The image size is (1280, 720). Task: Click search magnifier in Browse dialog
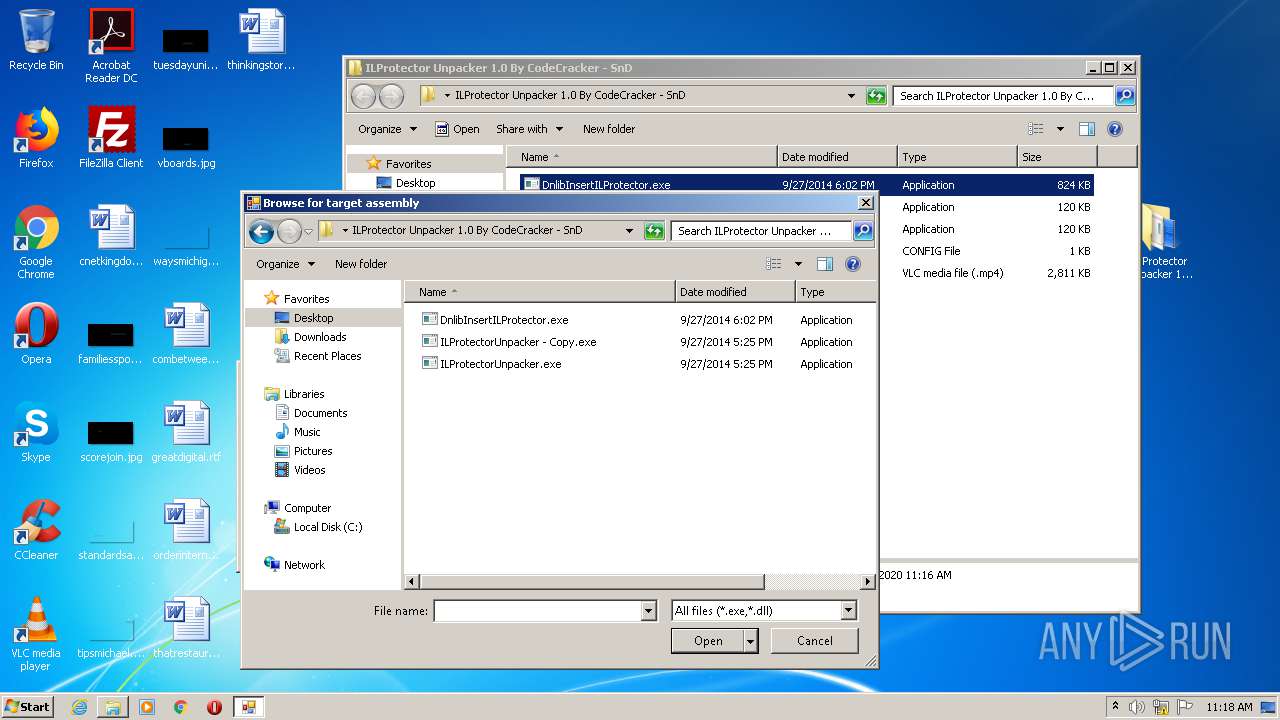[863, 231]
